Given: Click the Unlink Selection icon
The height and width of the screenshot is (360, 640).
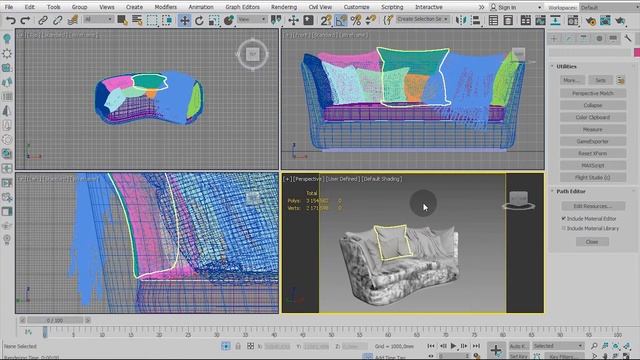Looking at the screenshot, I should 58,20.
